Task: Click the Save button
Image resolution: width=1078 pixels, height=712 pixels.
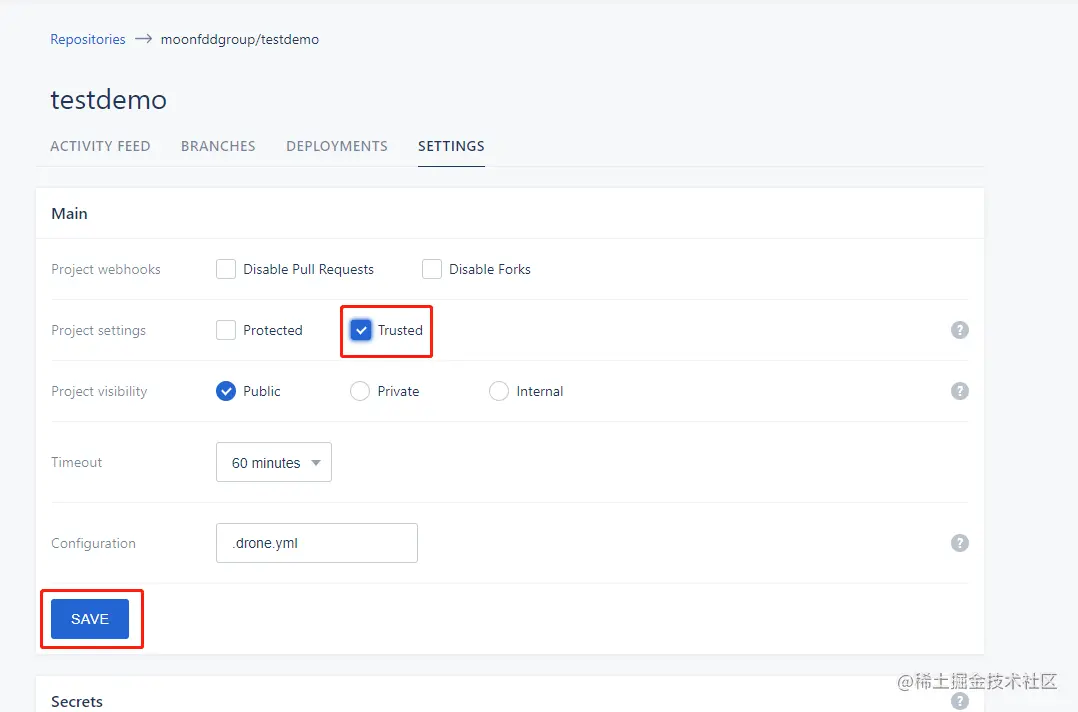Action: point(90,619)
